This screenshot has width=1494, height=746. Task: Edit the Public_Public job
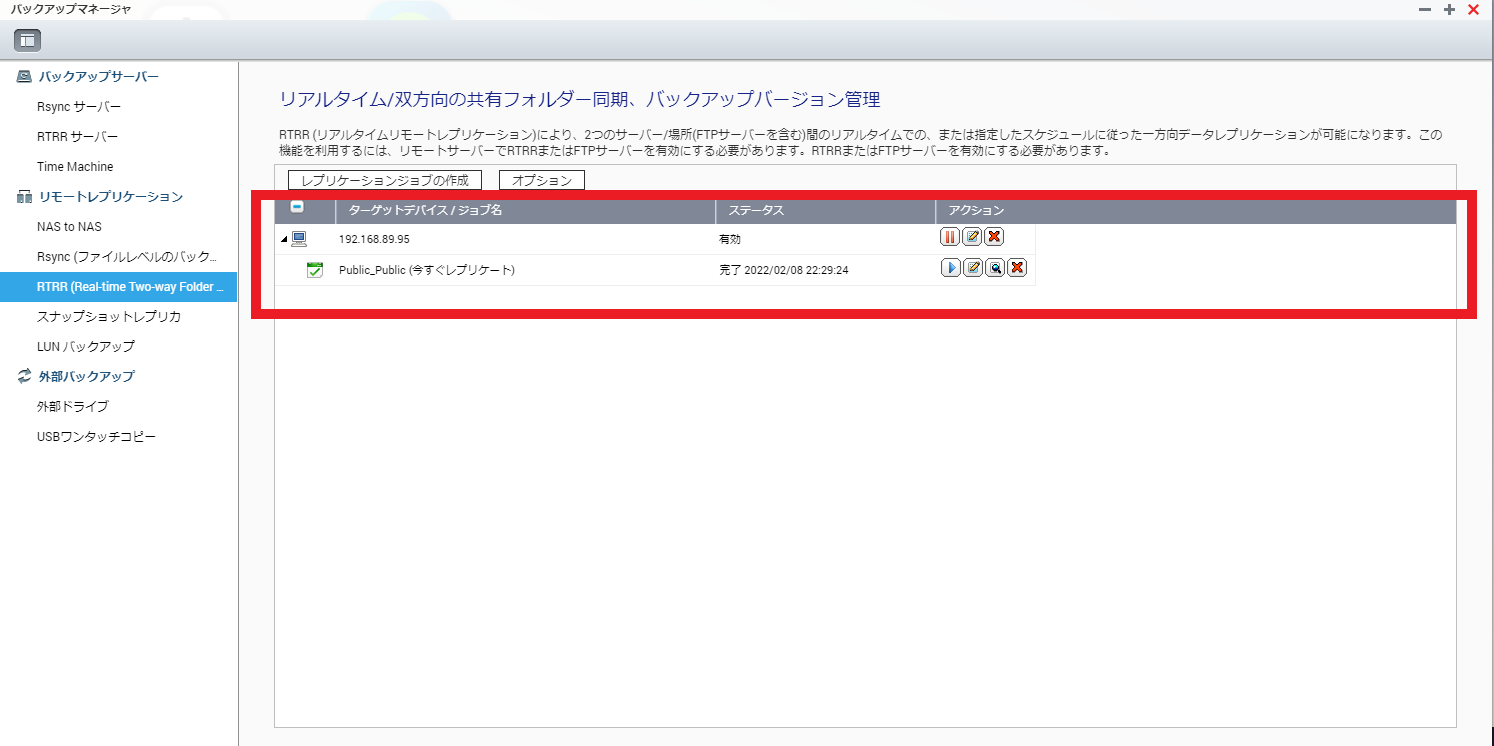(x=972, y=268)
